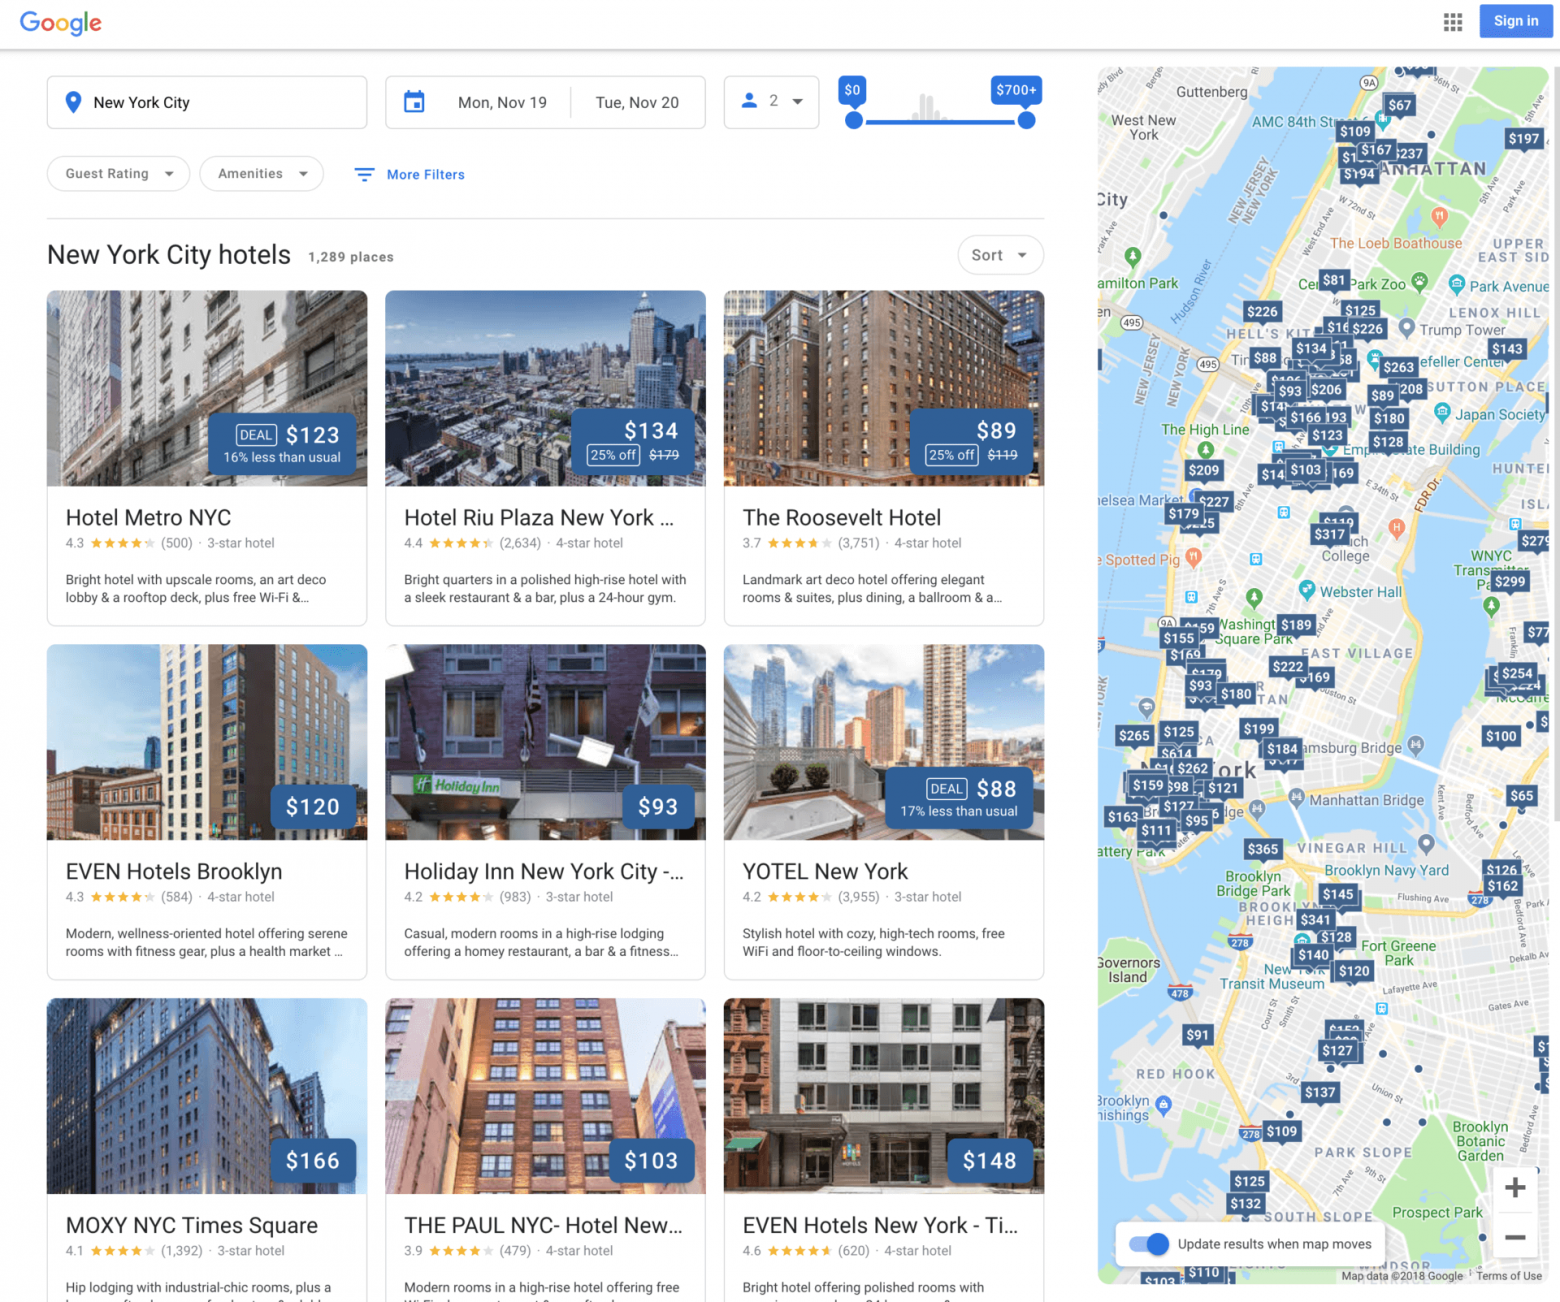Click the map zoom in plus button
The height and width of the screenshot is (1302, 1560).
(x=1515, y=1187)
